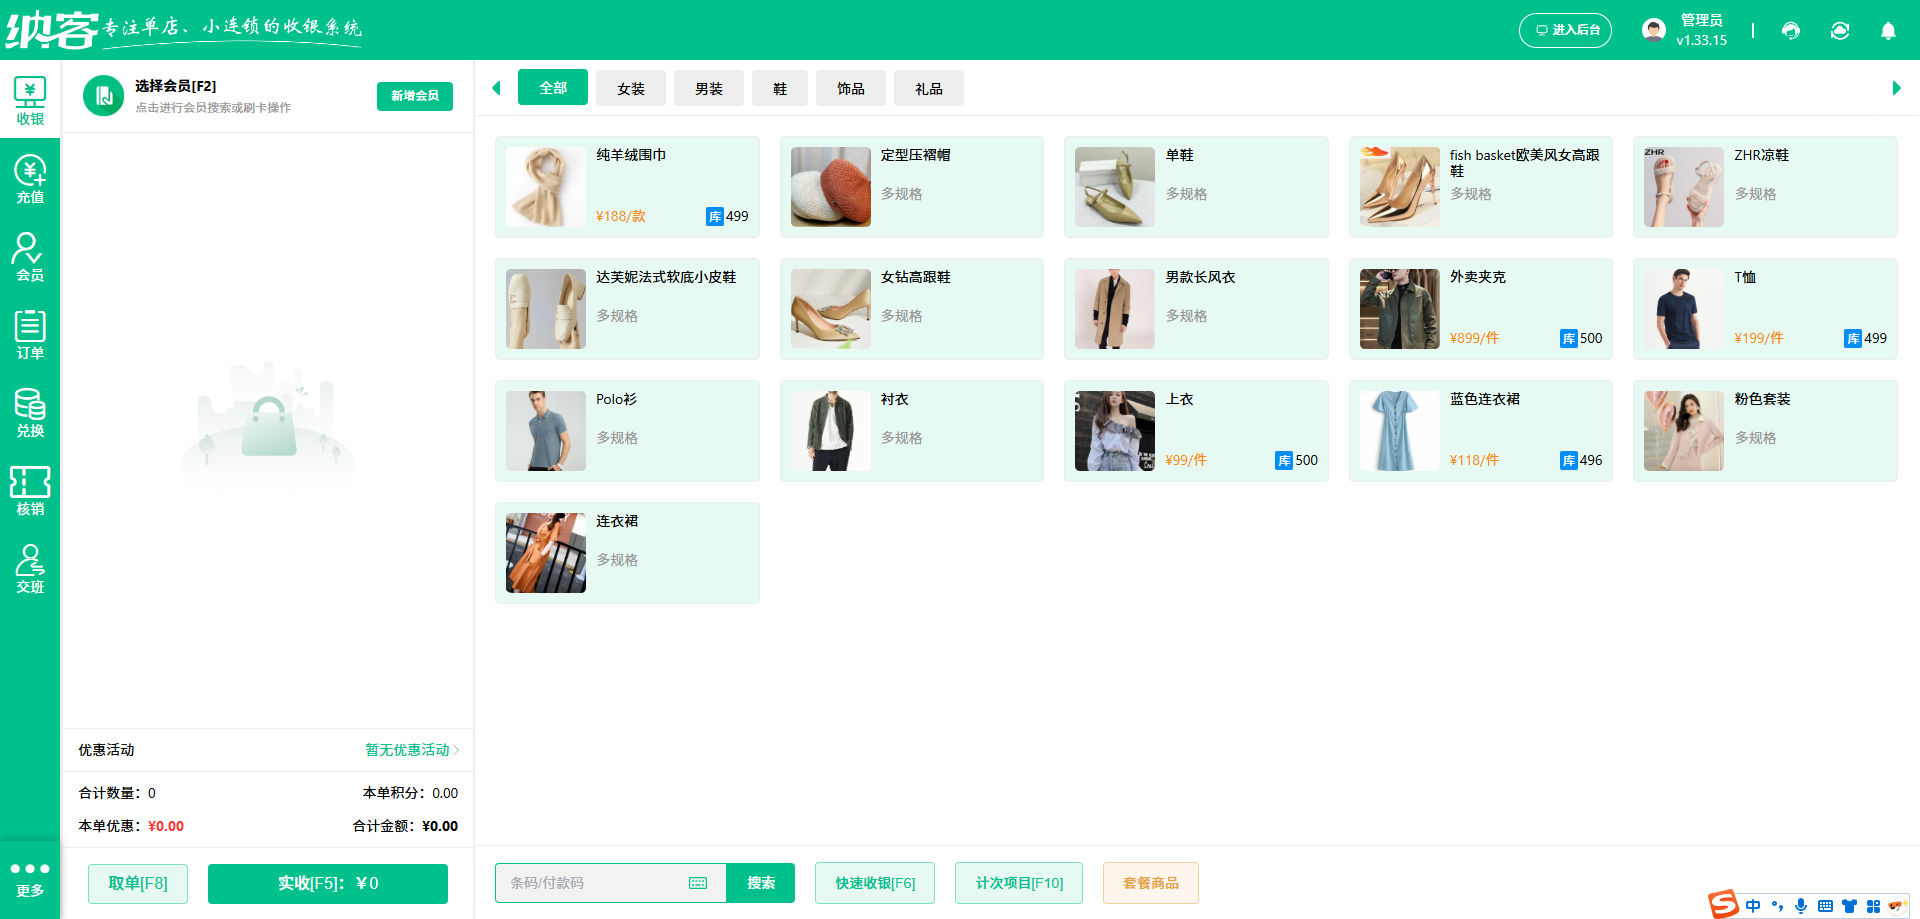
Task: Expand the 暂无优惠活动 promotions details
Action: click(408, 750)
